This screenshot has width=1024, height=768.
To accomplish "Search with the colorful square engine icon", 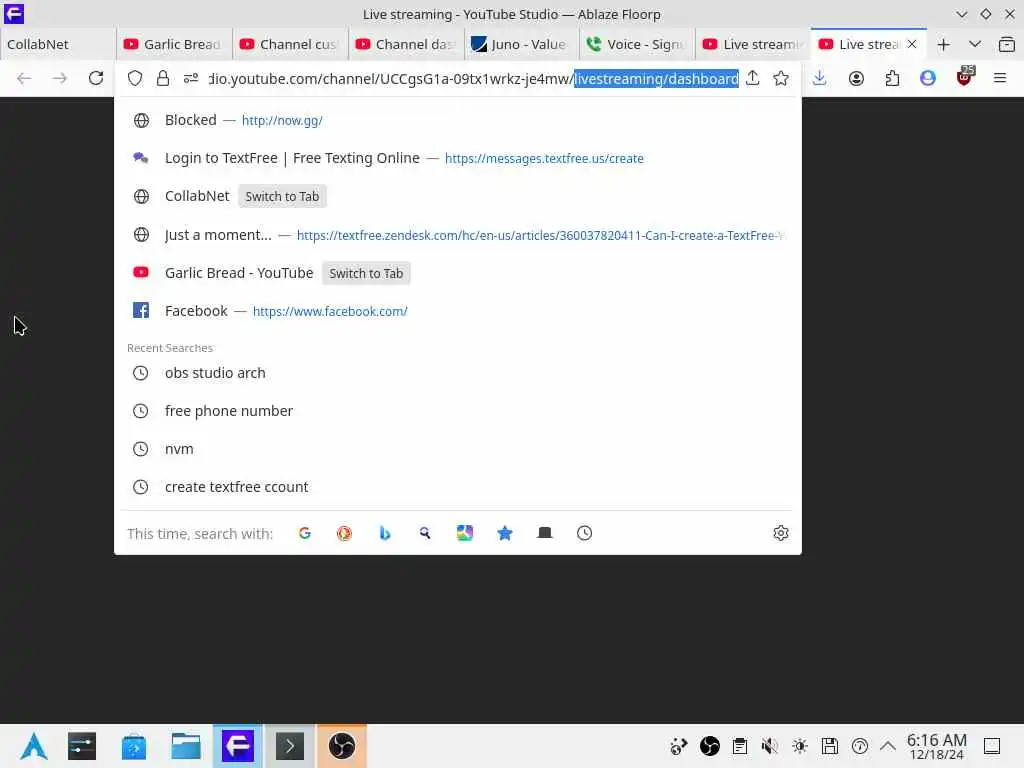I will coord(464,533).
